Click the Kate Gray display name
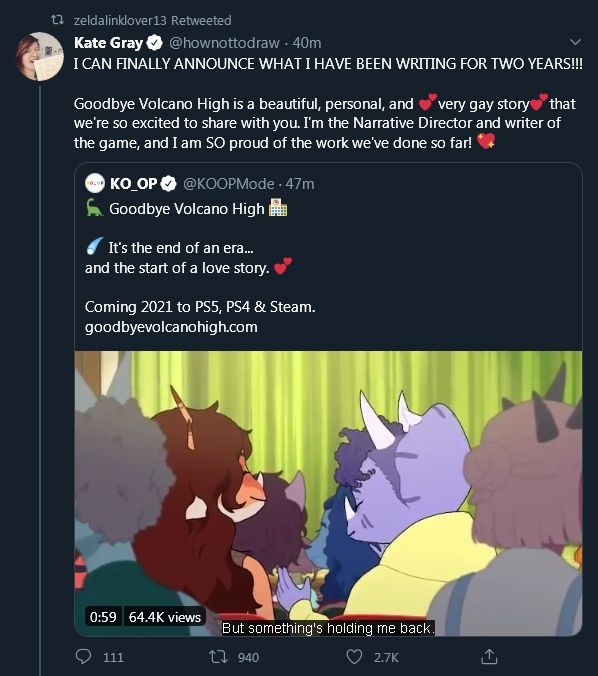This screenshot has height=676, width=598. point(108,43)
